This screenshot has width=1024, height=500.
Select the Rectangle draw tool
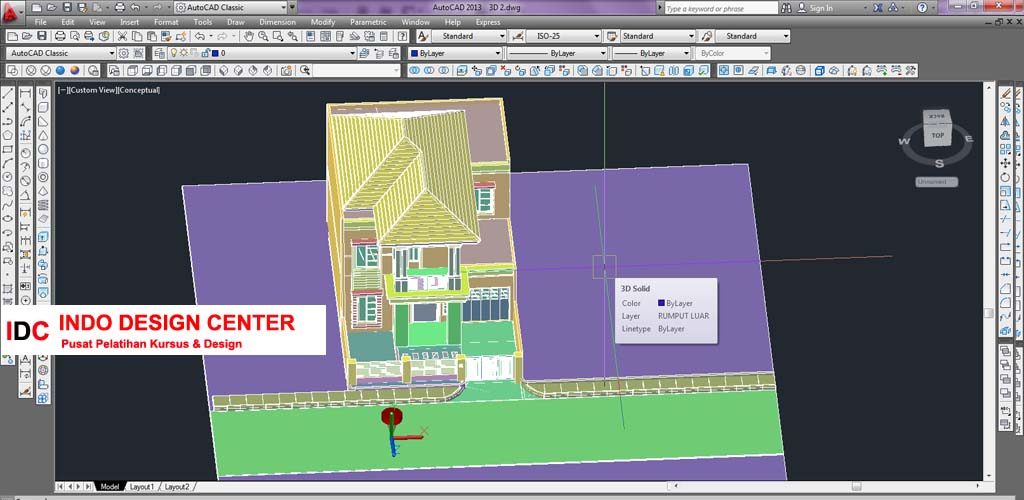tap(8, 149)
